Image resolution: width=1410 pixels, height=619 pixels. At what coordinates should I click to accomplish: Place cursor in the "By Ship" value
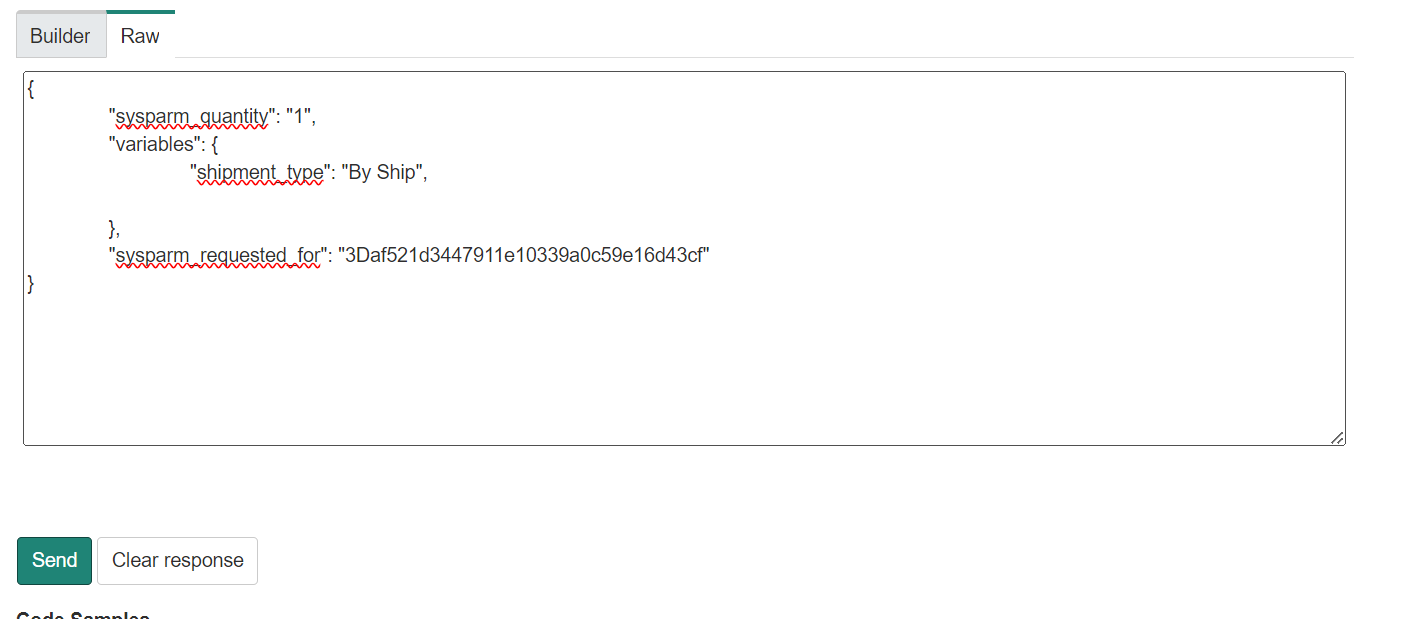[381, 172]
